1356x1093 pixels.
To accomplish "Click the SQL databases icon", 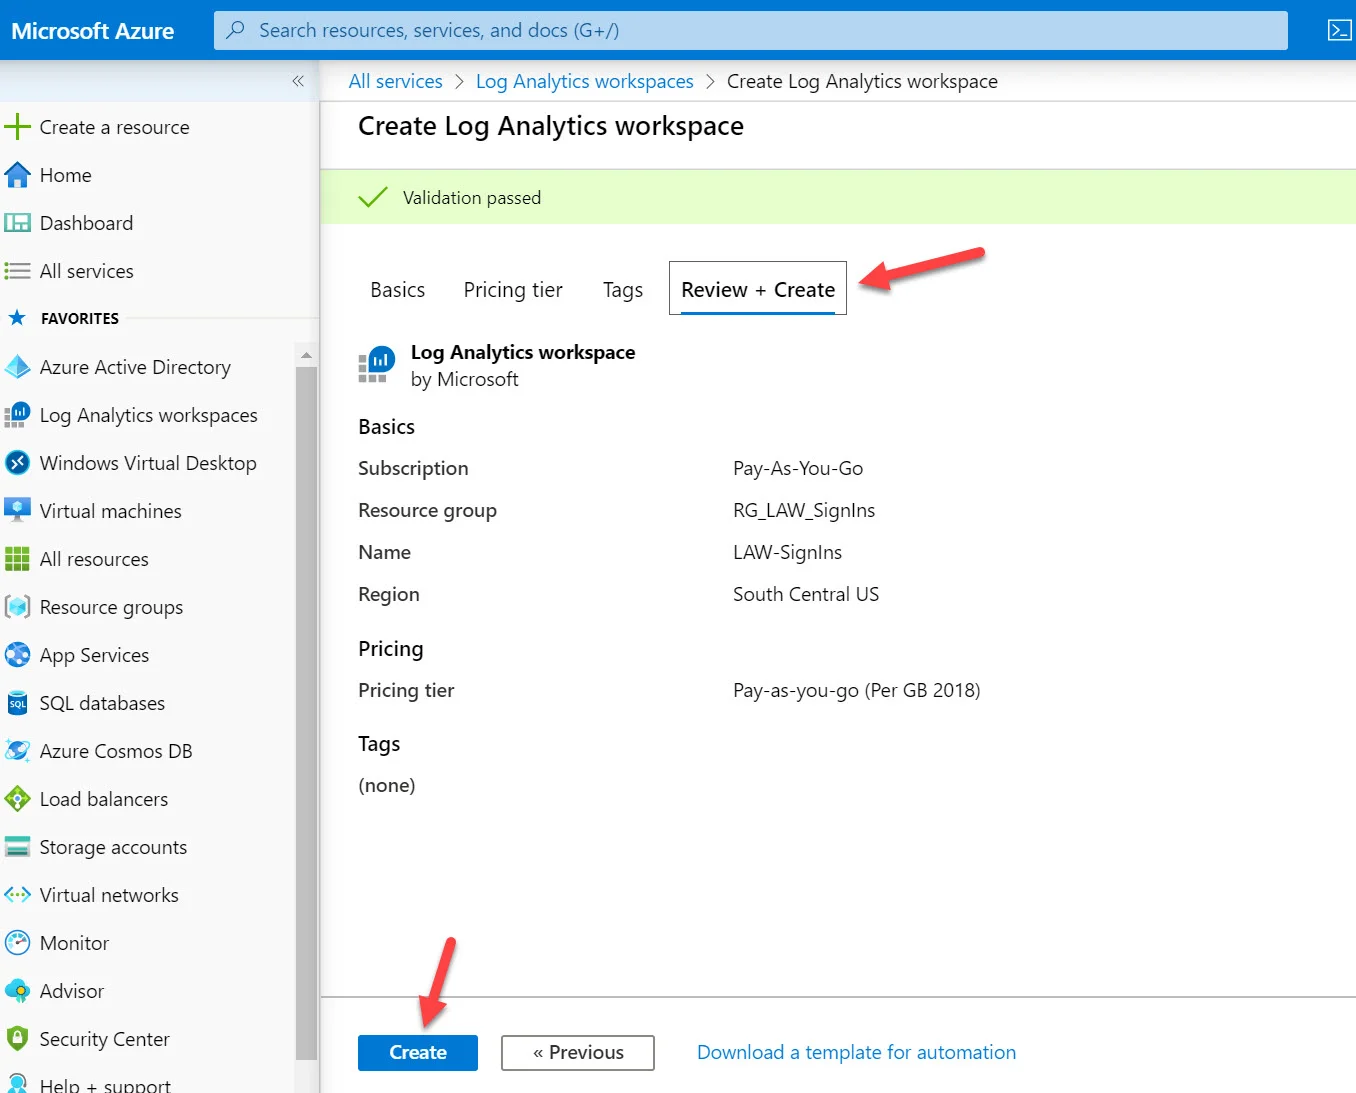I will tap(17, 703).
